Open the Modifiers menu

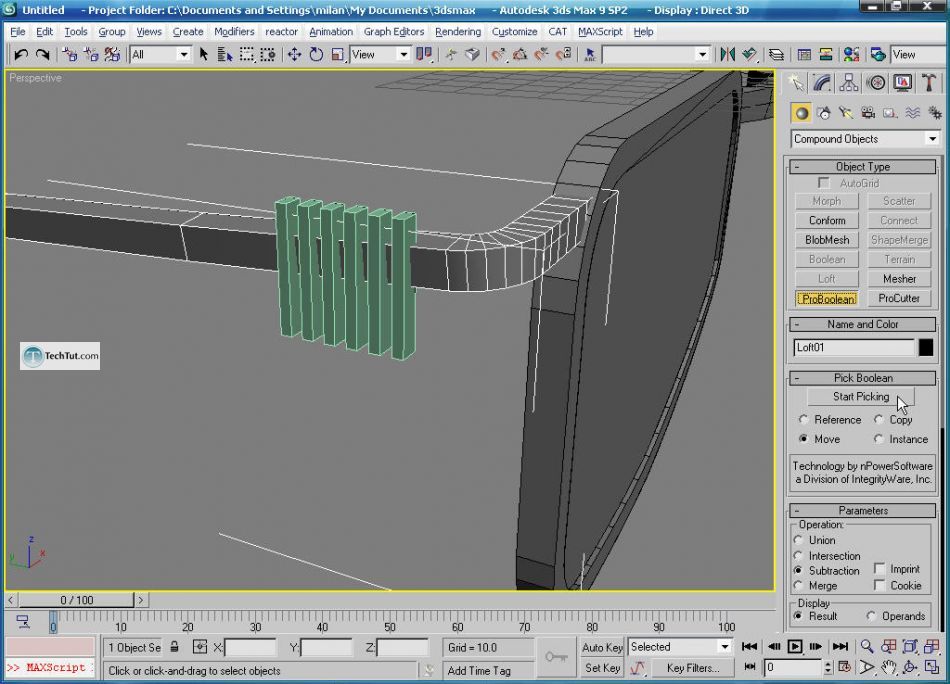[x=234, y=32]
